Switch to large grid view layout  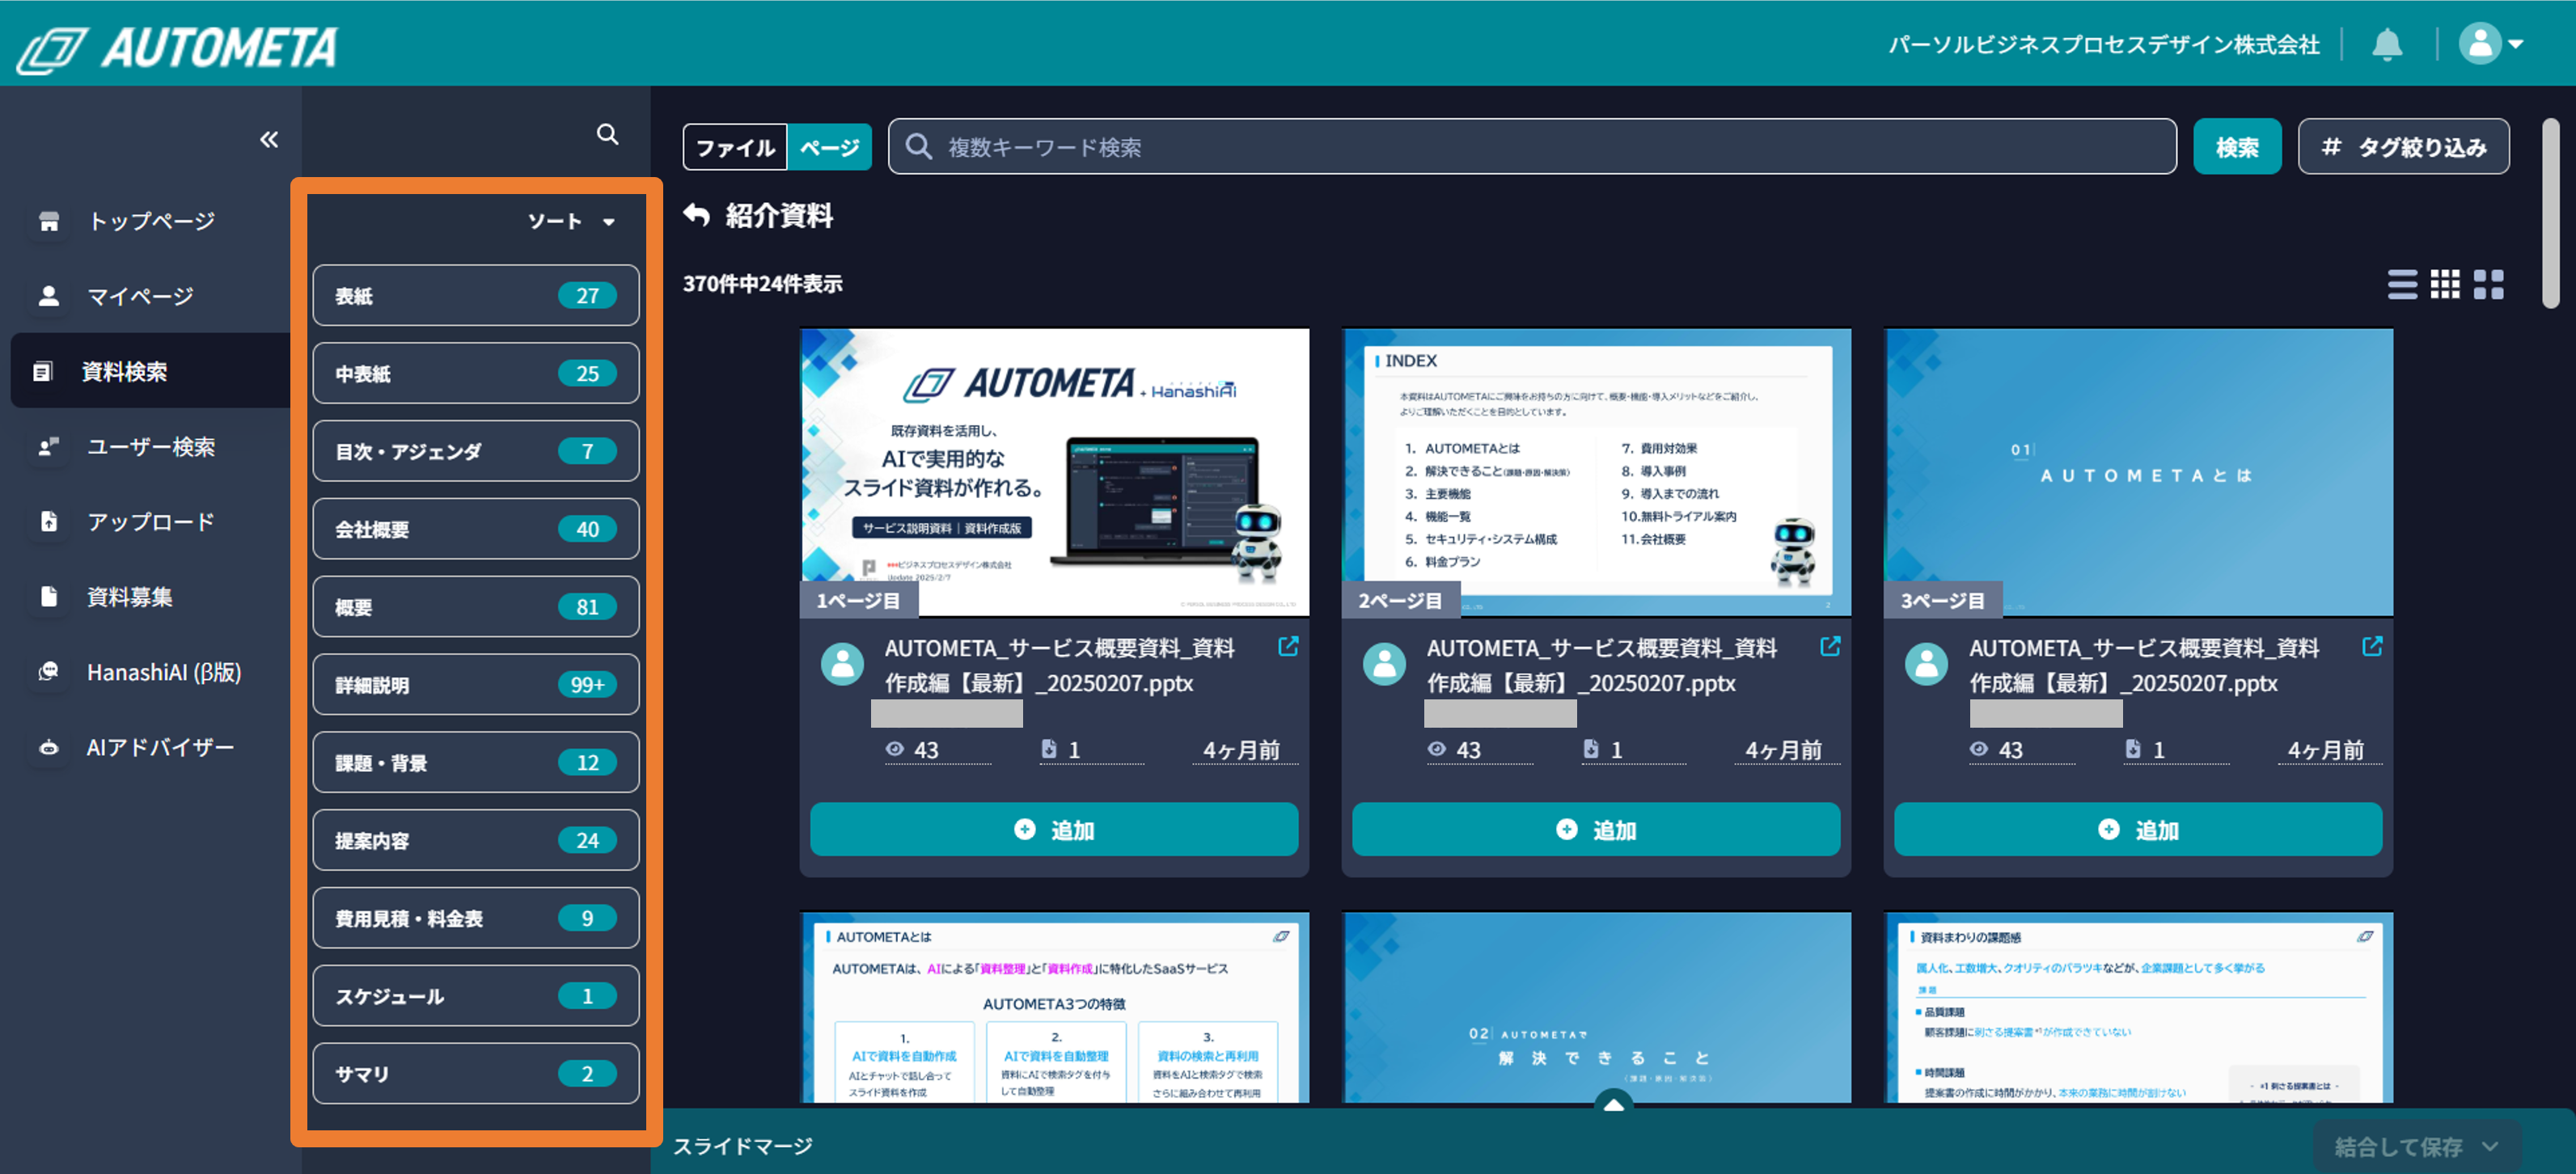[x=2489, y=285]
